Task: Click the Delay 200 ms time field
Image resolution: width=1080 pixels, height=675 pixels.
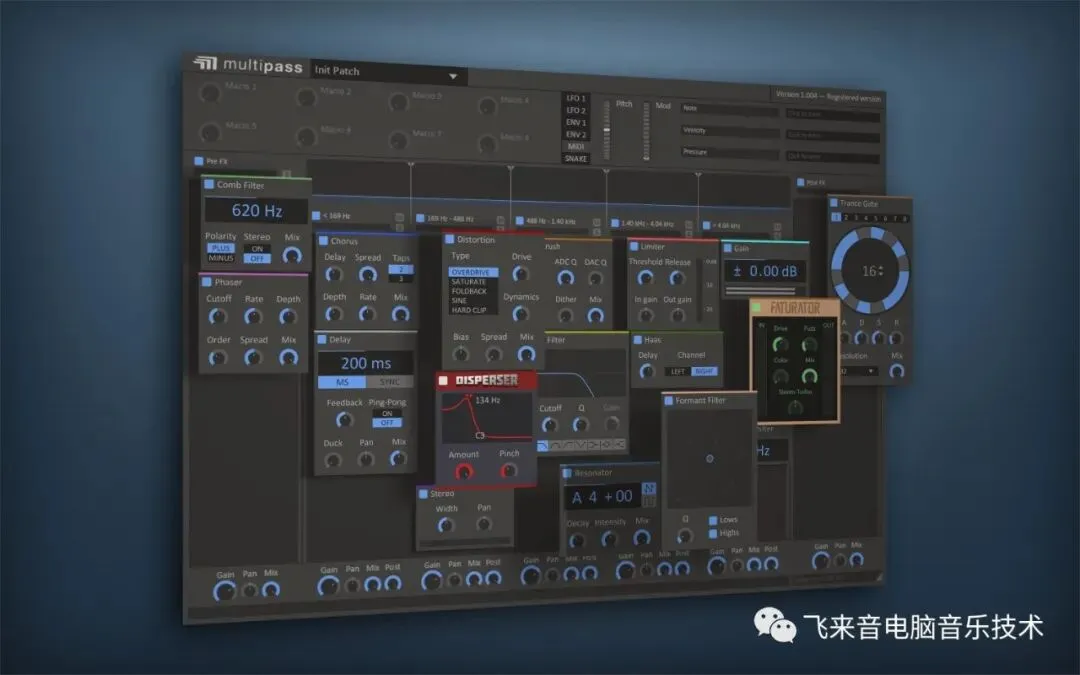Action: pos(366,363)
